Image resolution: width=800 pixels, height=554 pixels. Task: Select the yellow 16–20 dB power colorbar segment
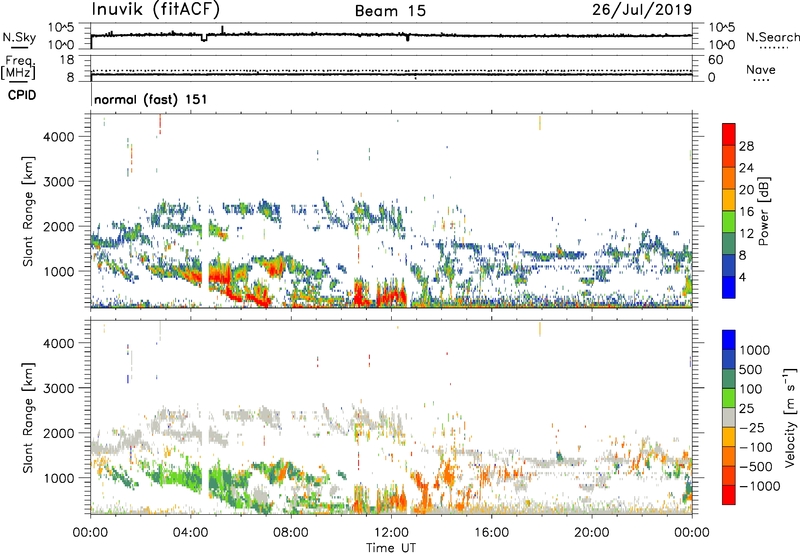[x=729, y=199]
